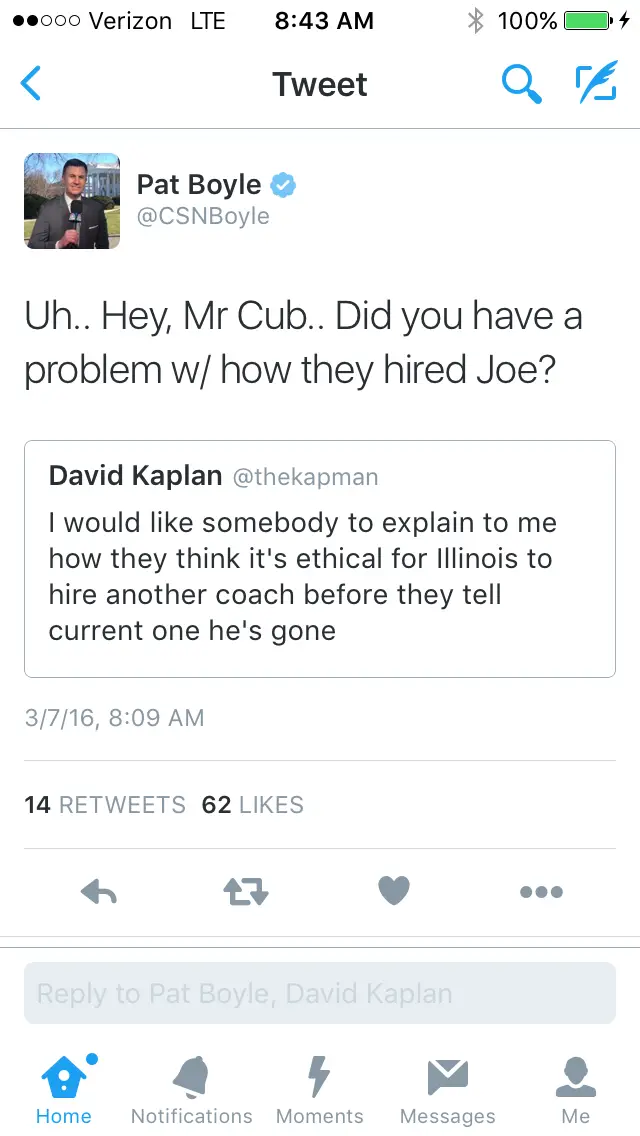Screen dimensions: 640x1136
Task: Open Messages tab
Action: click(448, 1088)
